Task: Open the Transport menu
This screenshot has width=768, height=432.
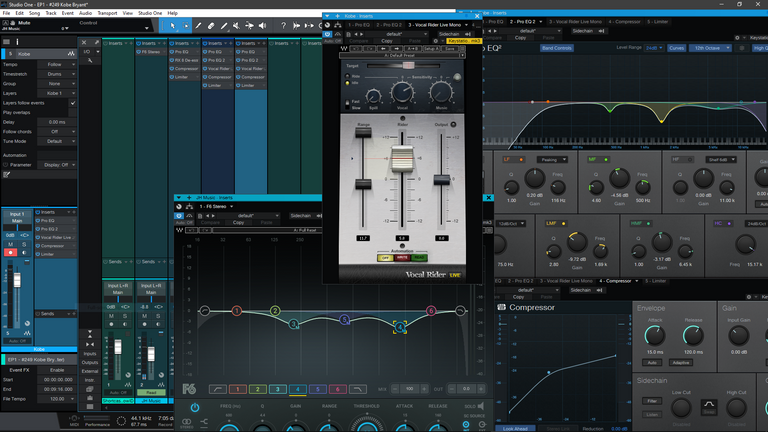Action: [106, 13]
